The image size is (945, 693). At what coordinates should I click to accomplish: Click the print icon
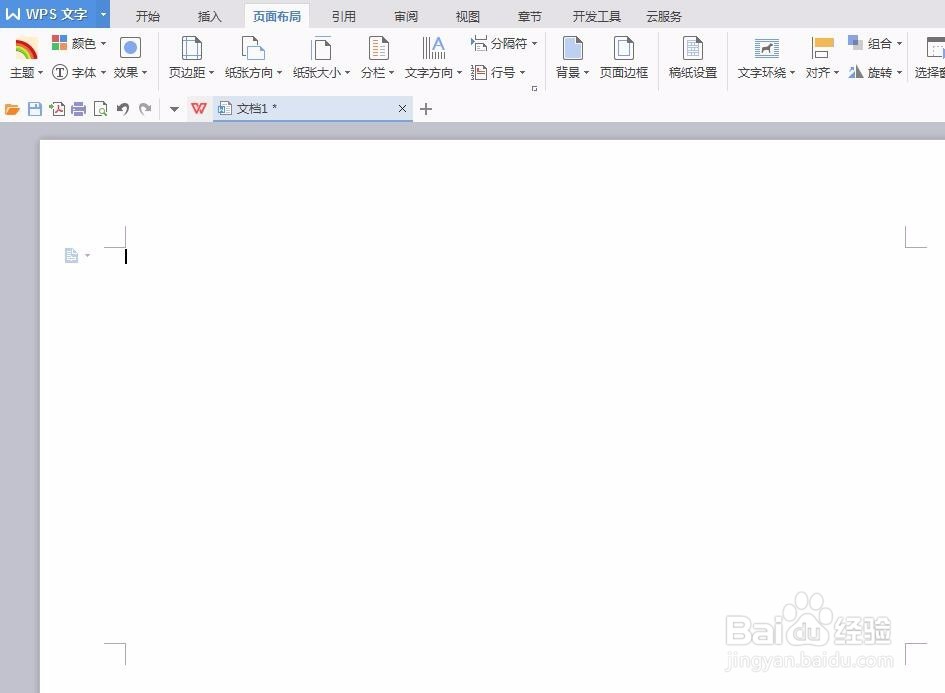78,109
